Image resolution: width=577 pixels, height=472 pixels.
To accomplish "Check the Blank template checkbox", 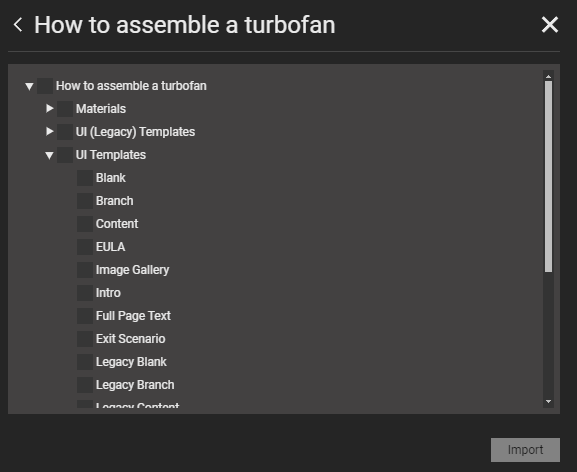I will click(85, 178).
